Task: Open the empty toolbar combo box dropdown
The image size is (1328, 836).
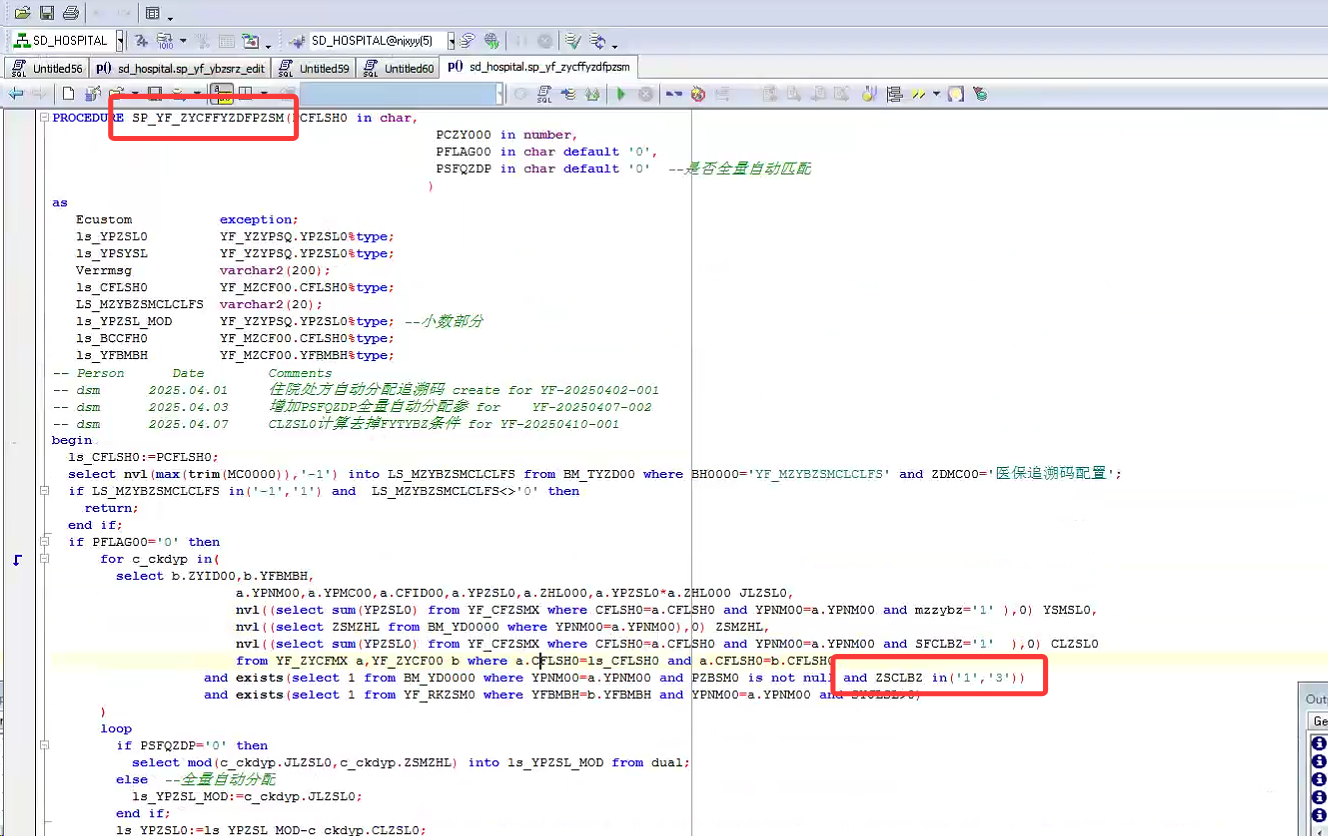Action: point(500,94)
